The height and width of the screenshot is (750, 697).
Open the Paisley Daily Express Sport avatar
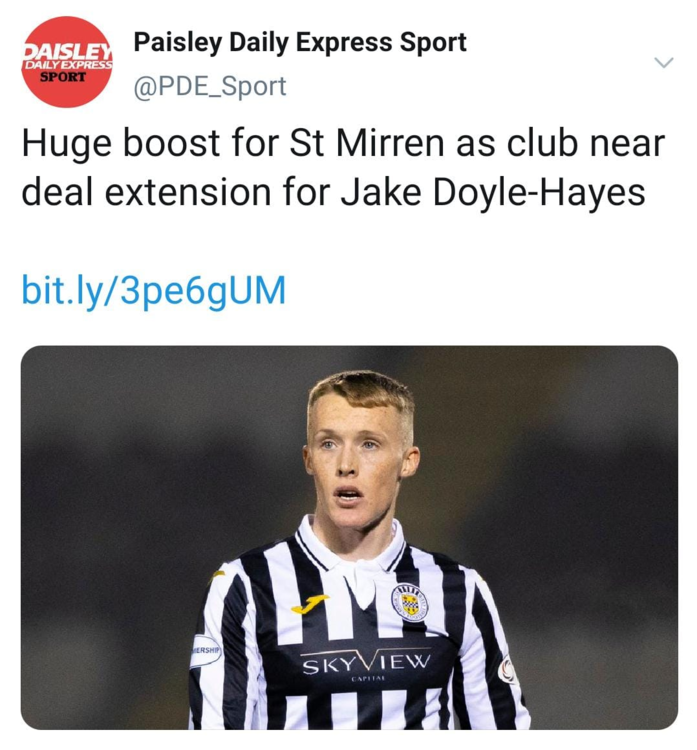(x=67, y=62)
